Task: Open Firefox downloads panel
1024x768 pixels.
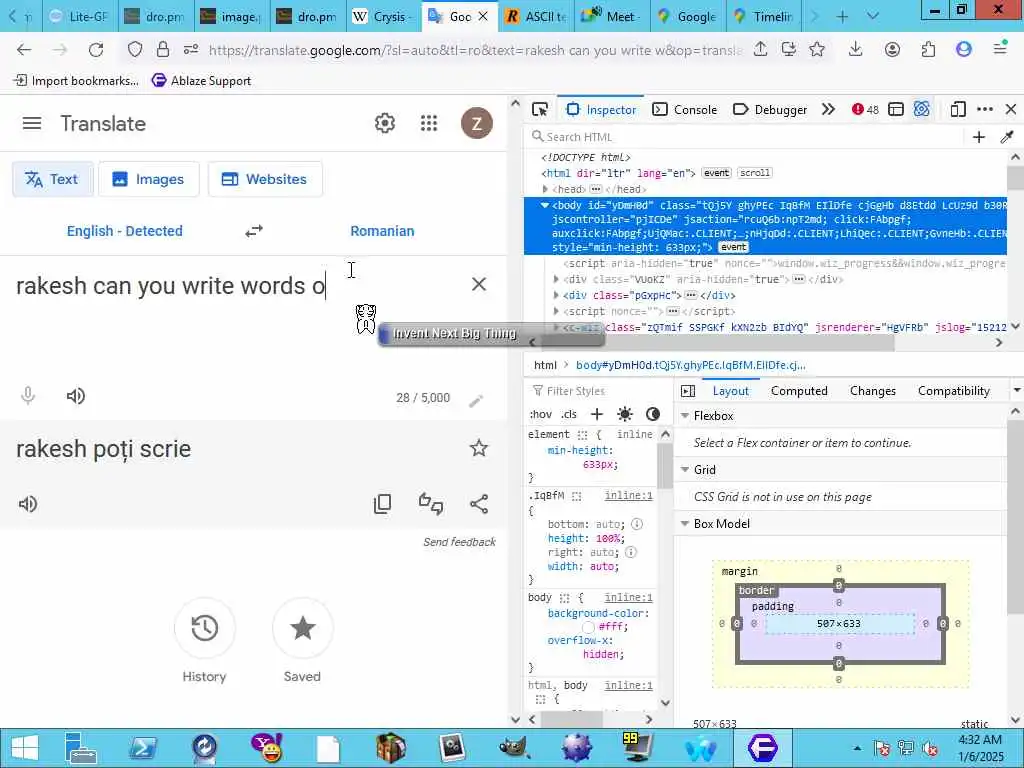Action: point(856,50)
